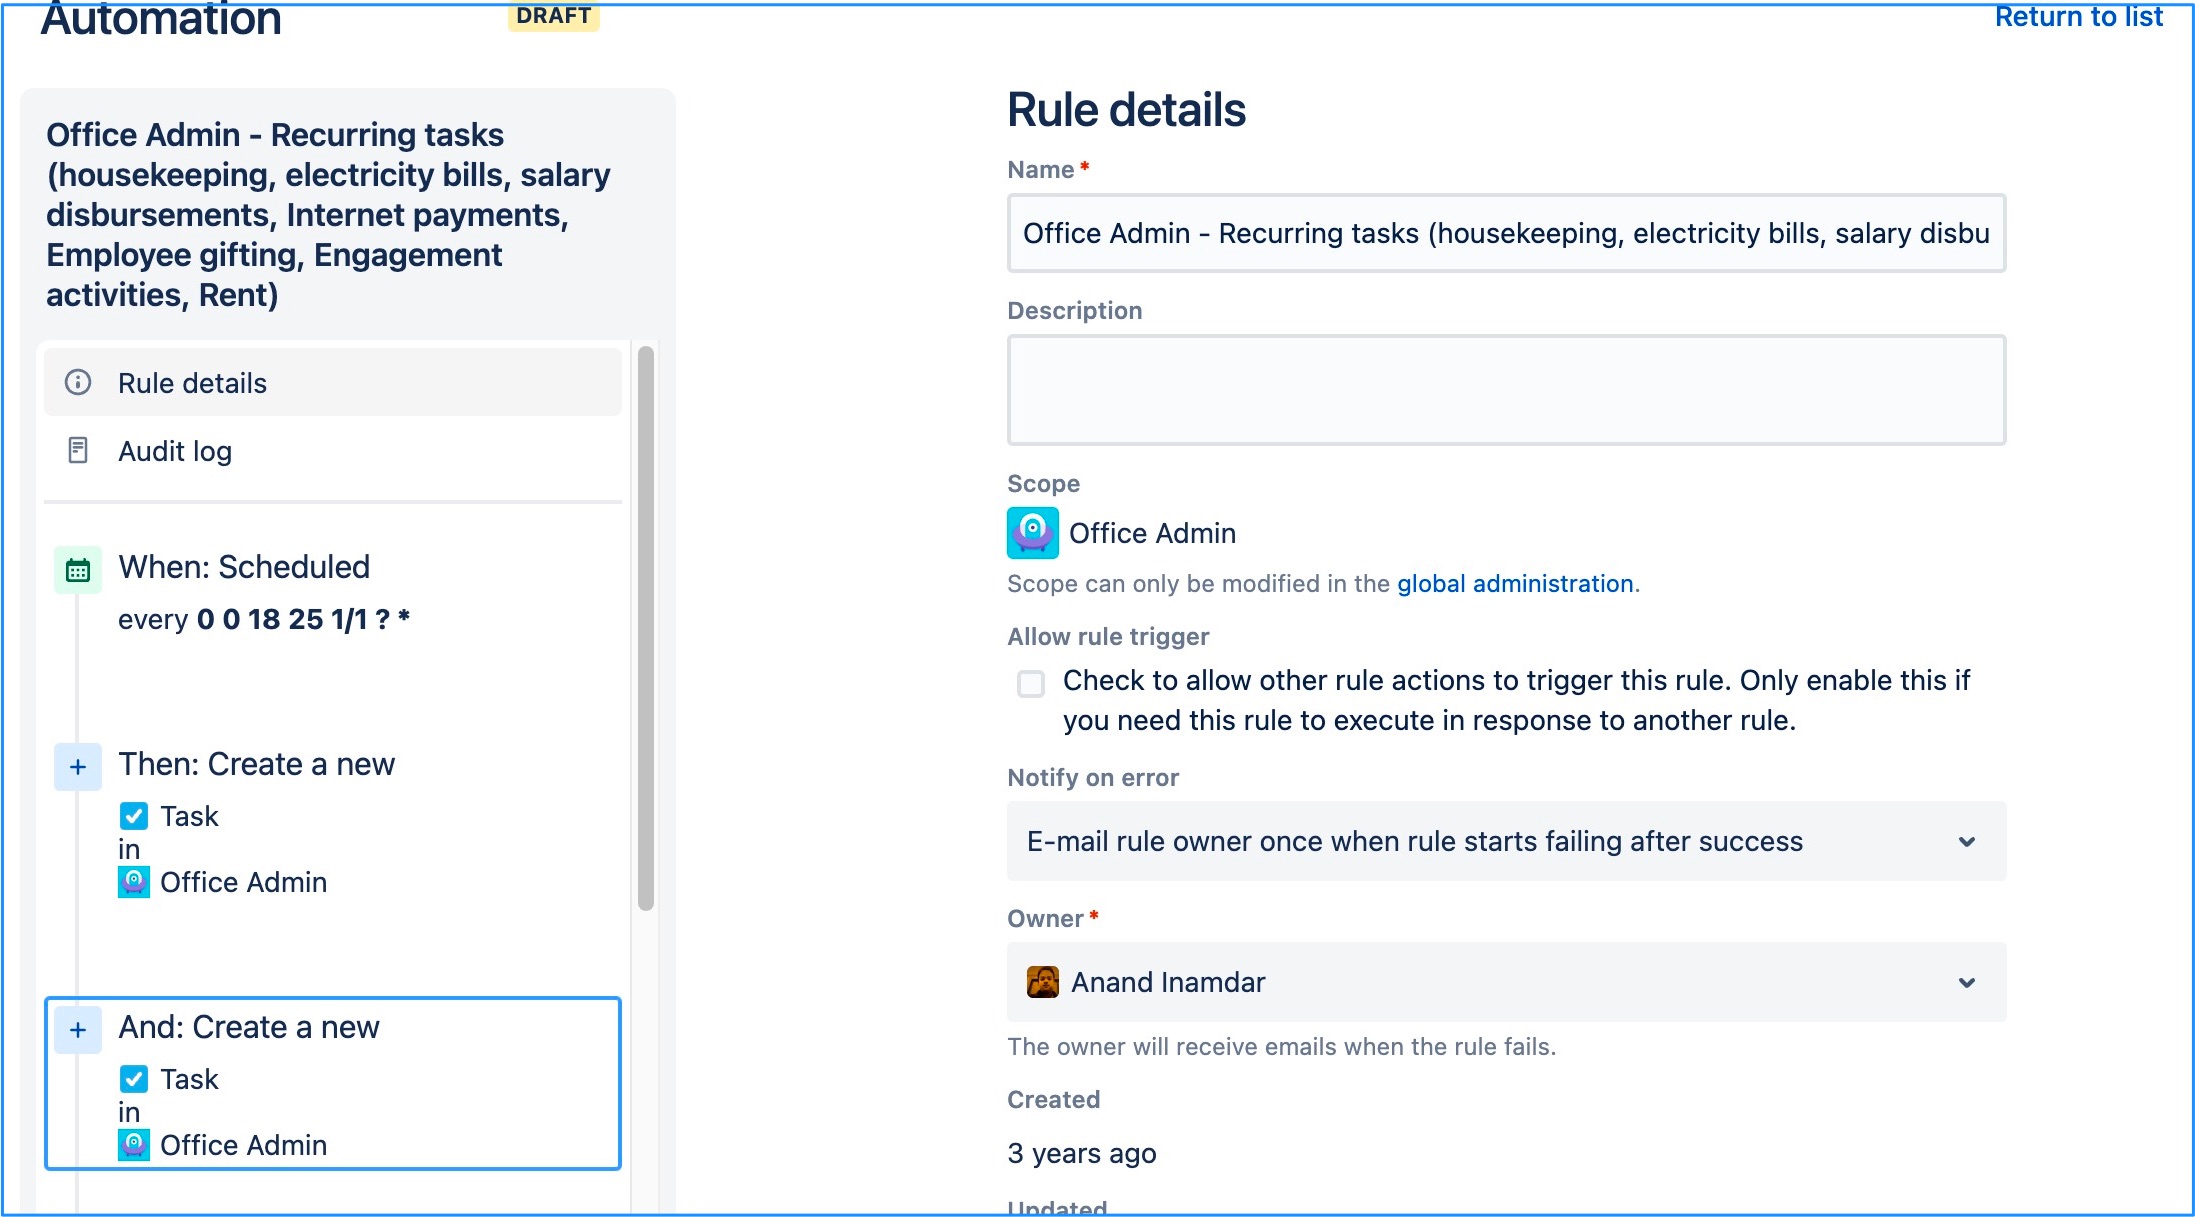Click the Return to list link
2195x1217 pixels.
pos(2078,16)
